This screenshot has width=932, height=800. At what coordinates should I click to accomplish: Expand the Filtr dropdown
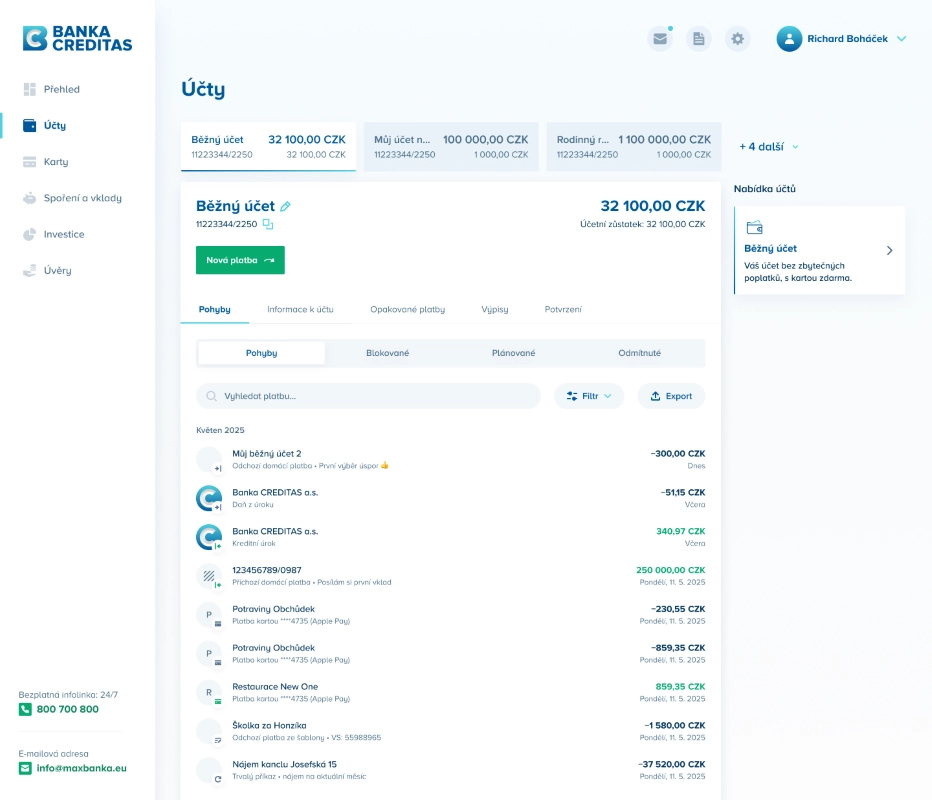(x=589, y=396)
